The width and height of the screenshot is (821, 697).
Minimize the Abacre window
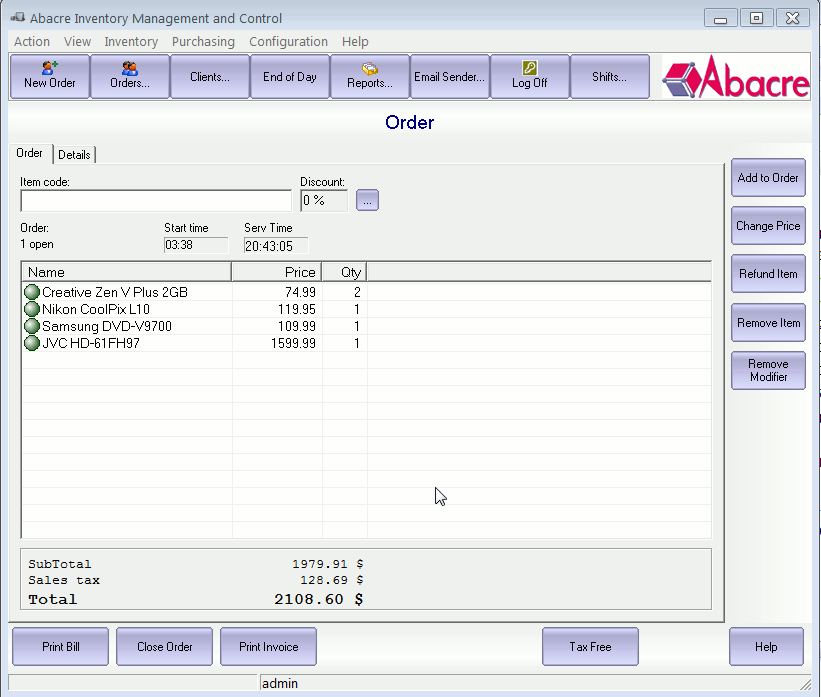pos(720,18)
